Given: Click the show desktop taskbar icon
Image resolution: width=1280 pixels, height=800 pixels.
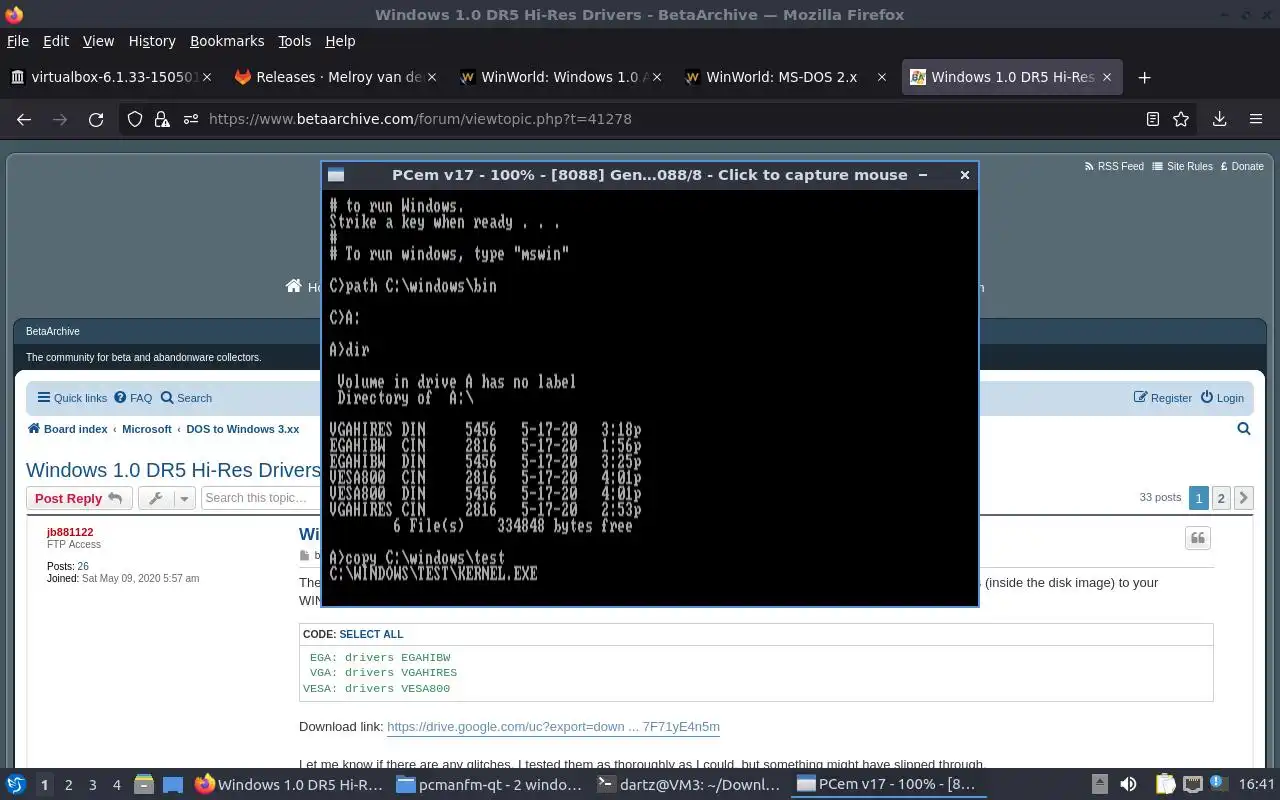Looking at the screenshot, I should [172, 785].
